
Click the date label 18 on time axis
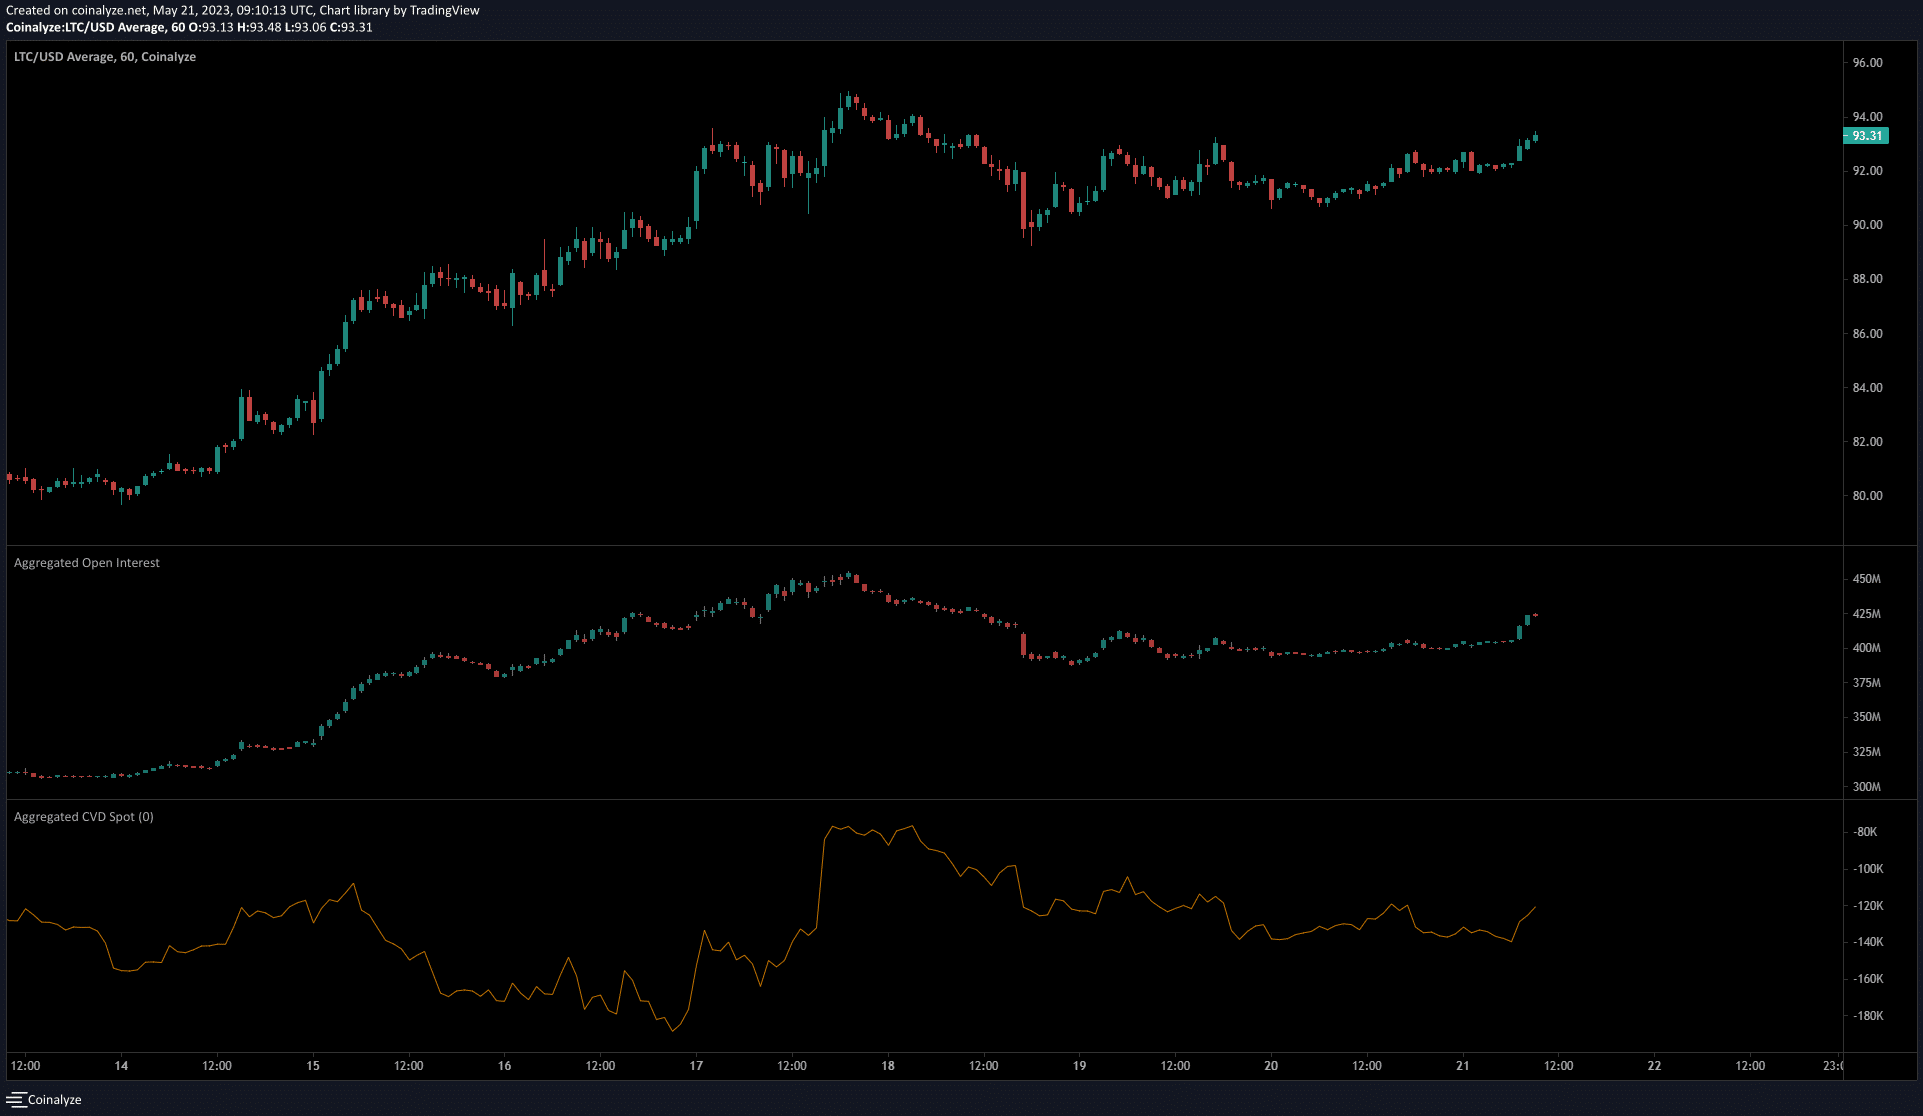point(888,1066)
